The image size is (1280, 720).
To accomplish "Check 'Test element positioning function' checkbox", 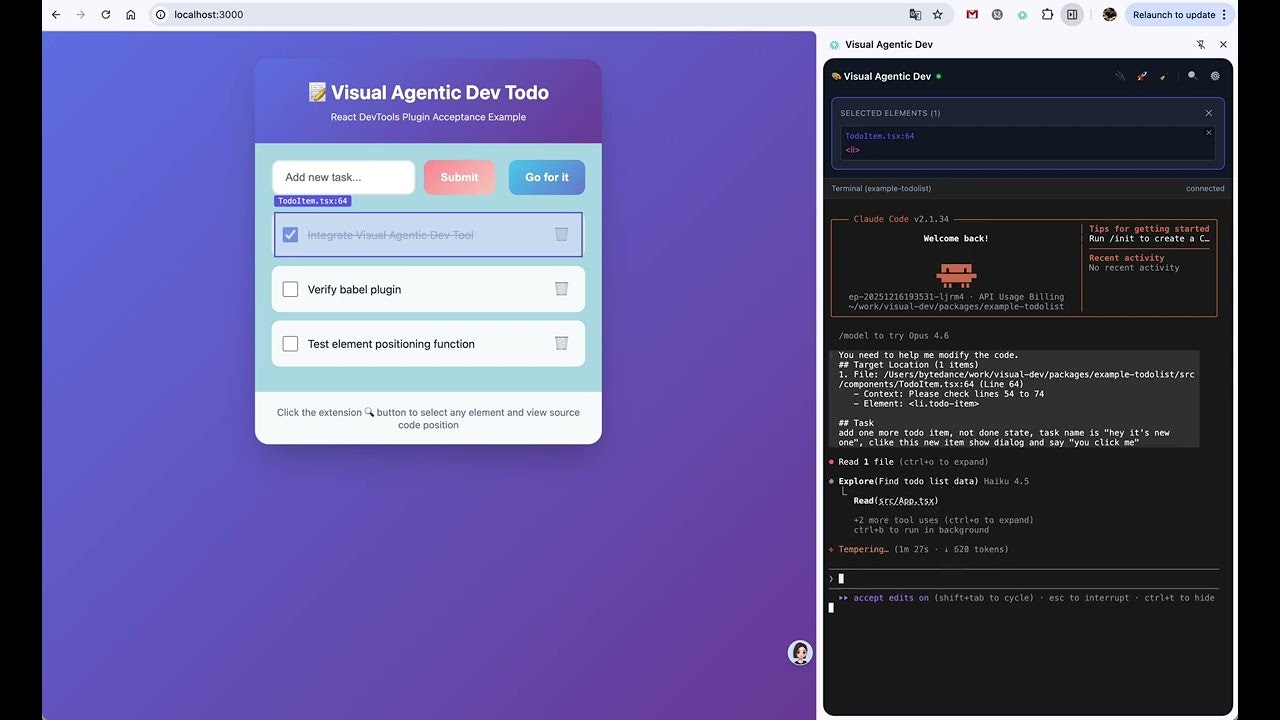I will click(x=290, y=343).
